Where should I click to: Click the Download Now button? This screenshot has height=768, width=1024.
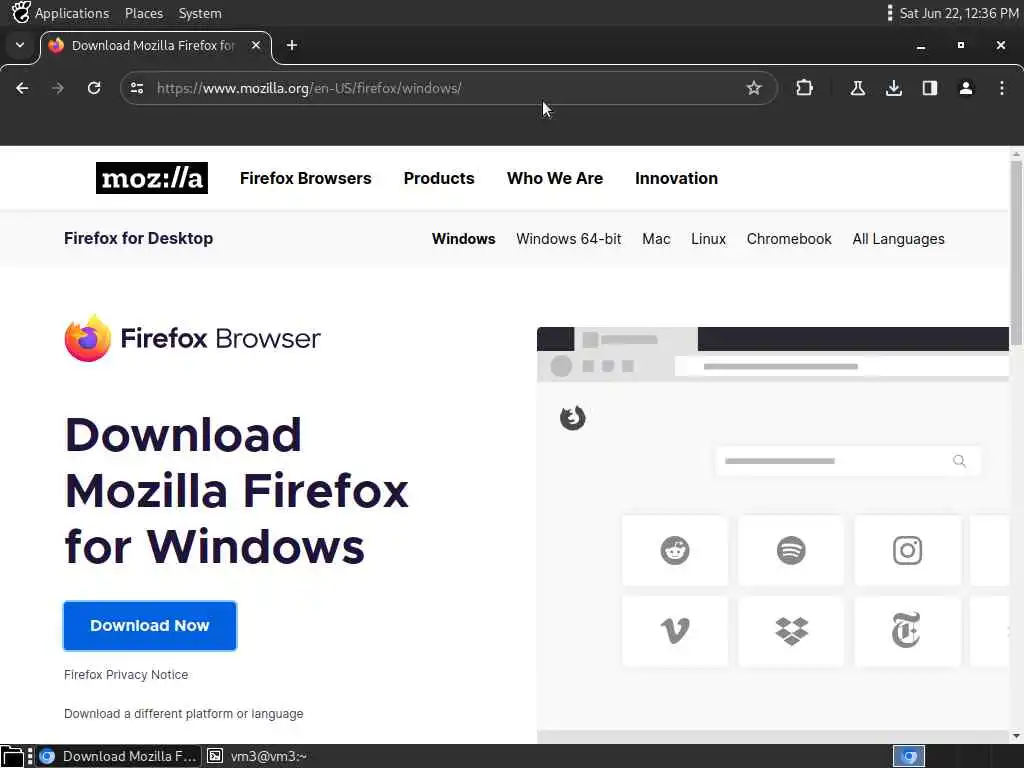coord(150,626)
